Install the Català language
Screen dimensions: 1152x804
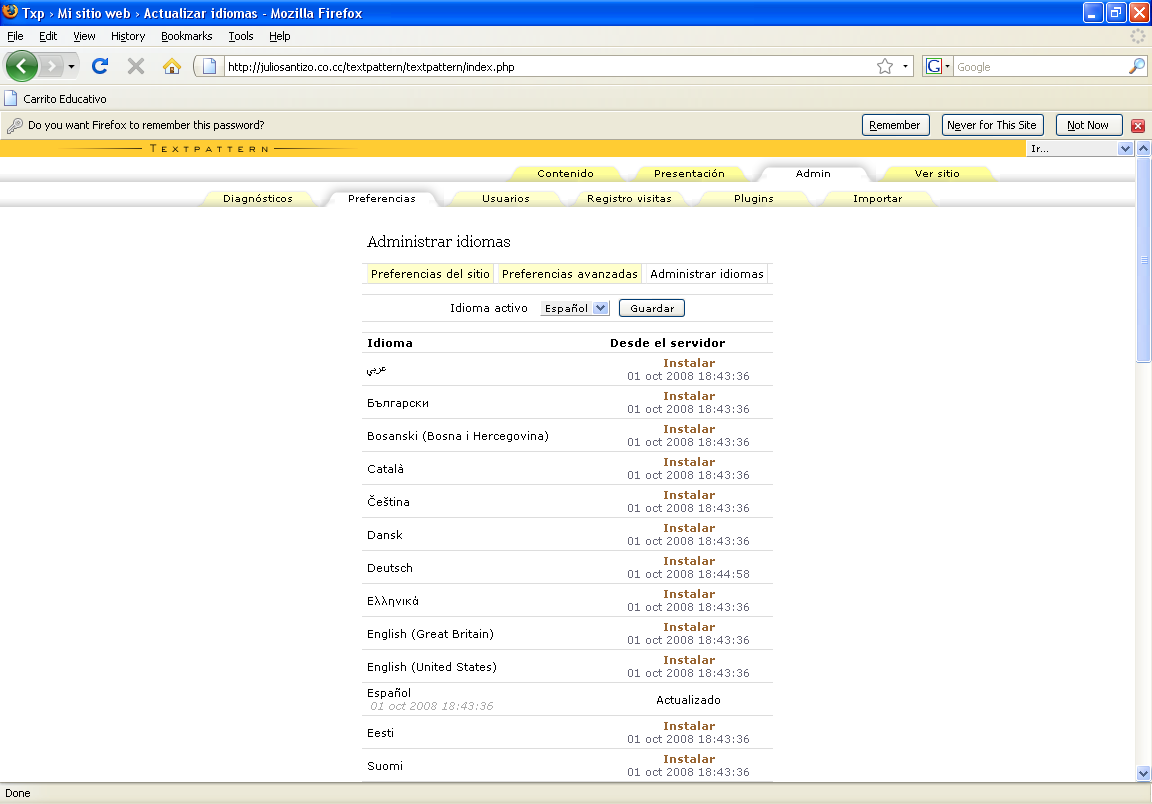pos(688,462)
